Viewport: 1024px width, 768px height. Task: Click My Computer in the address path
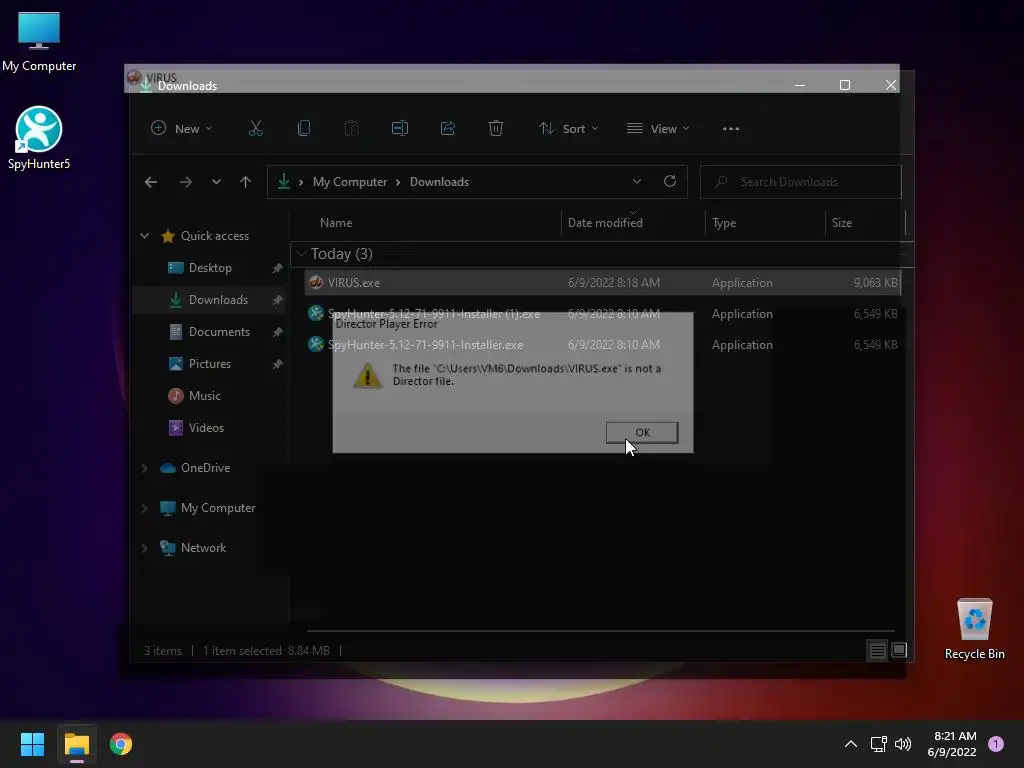click(349, 182)
